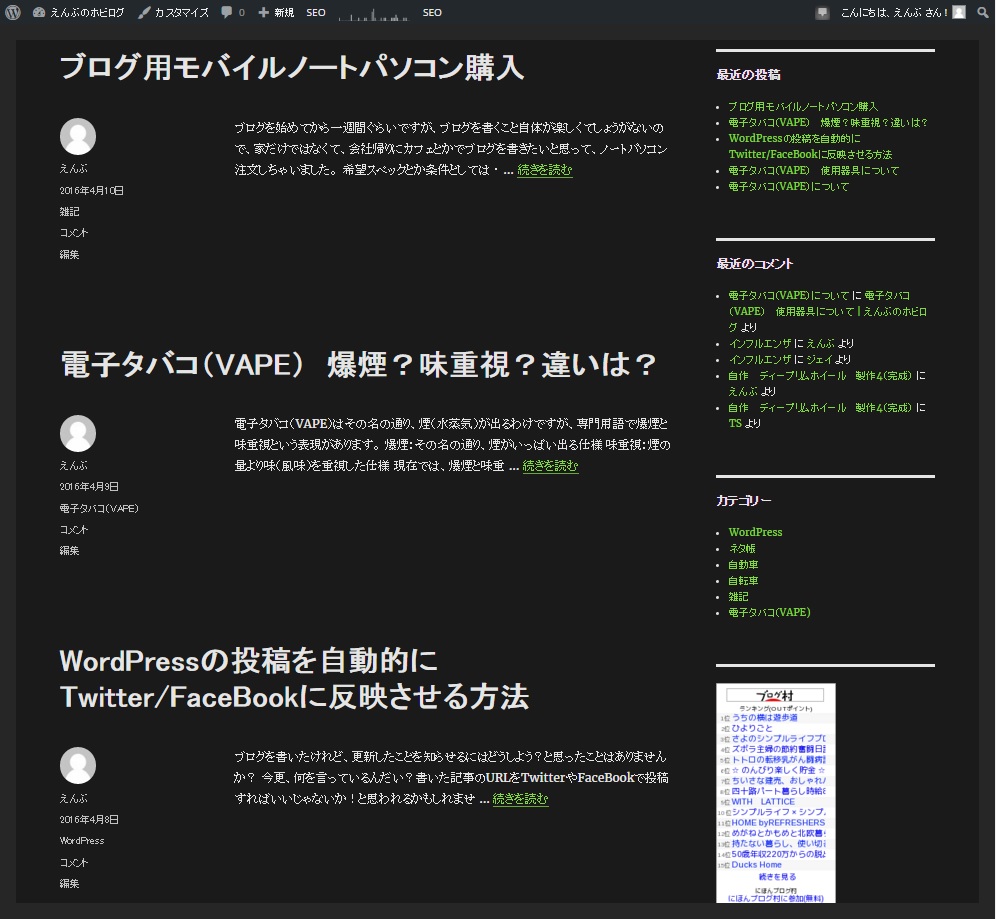Open the こんにちは、えんぶ さん account menu
This screenshot has width=996, height=919.
point(894,12)
